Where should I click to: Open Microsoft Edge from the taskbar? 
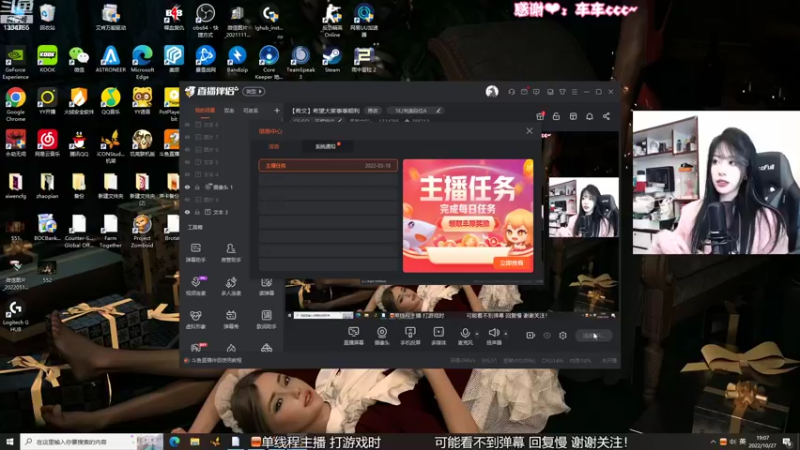point(174,442)
